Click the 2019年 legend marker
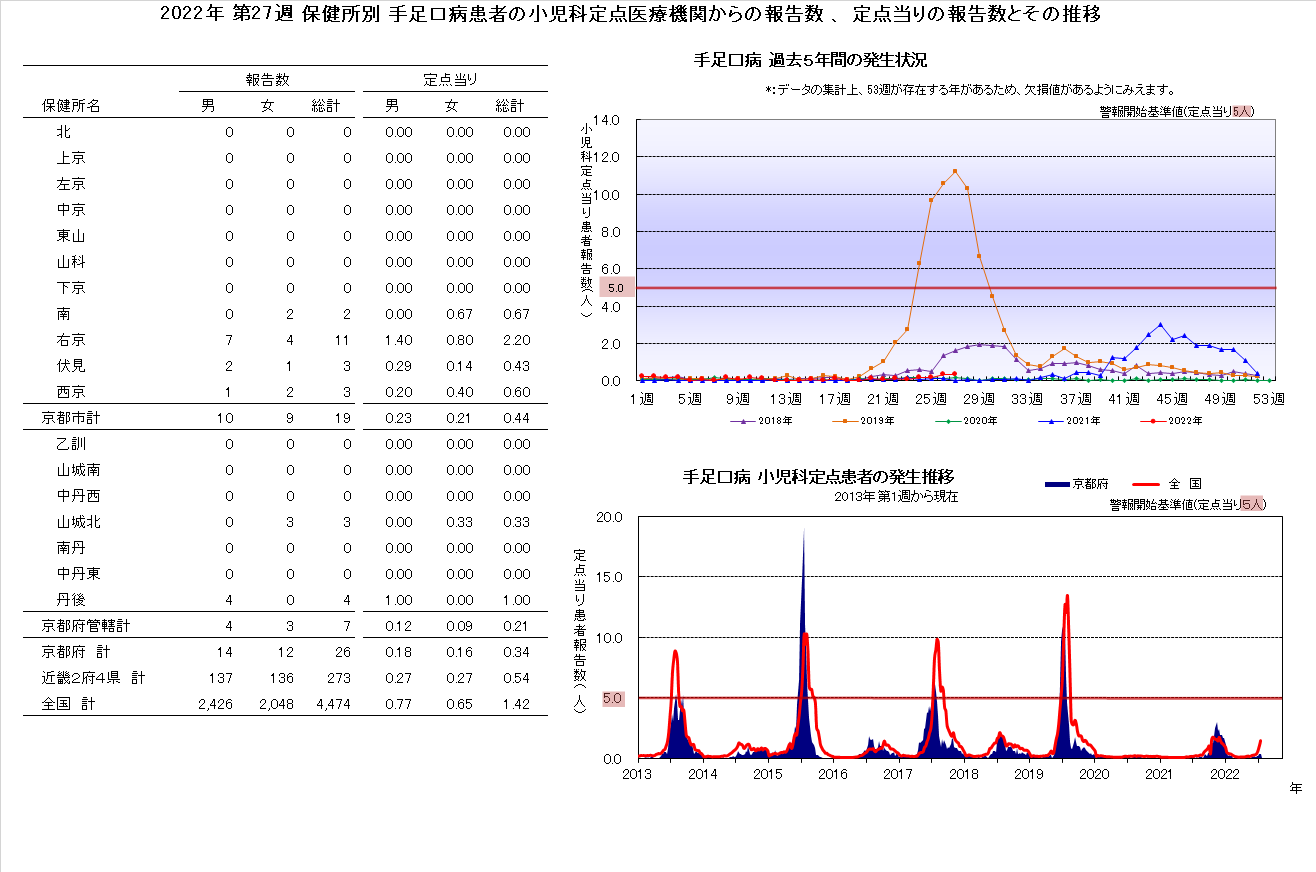Screen dimensions: 1316x872 [847, 421]
